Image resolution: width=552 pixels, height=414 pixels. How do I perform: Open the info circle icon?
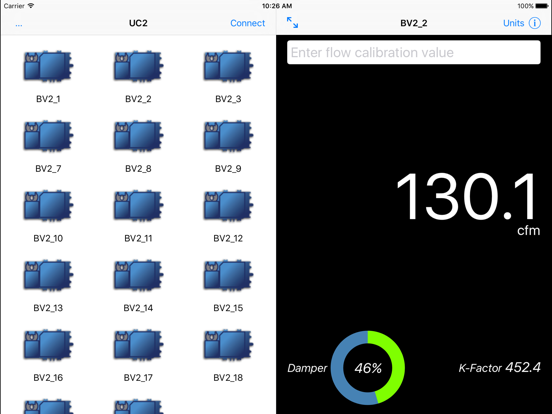535,23
